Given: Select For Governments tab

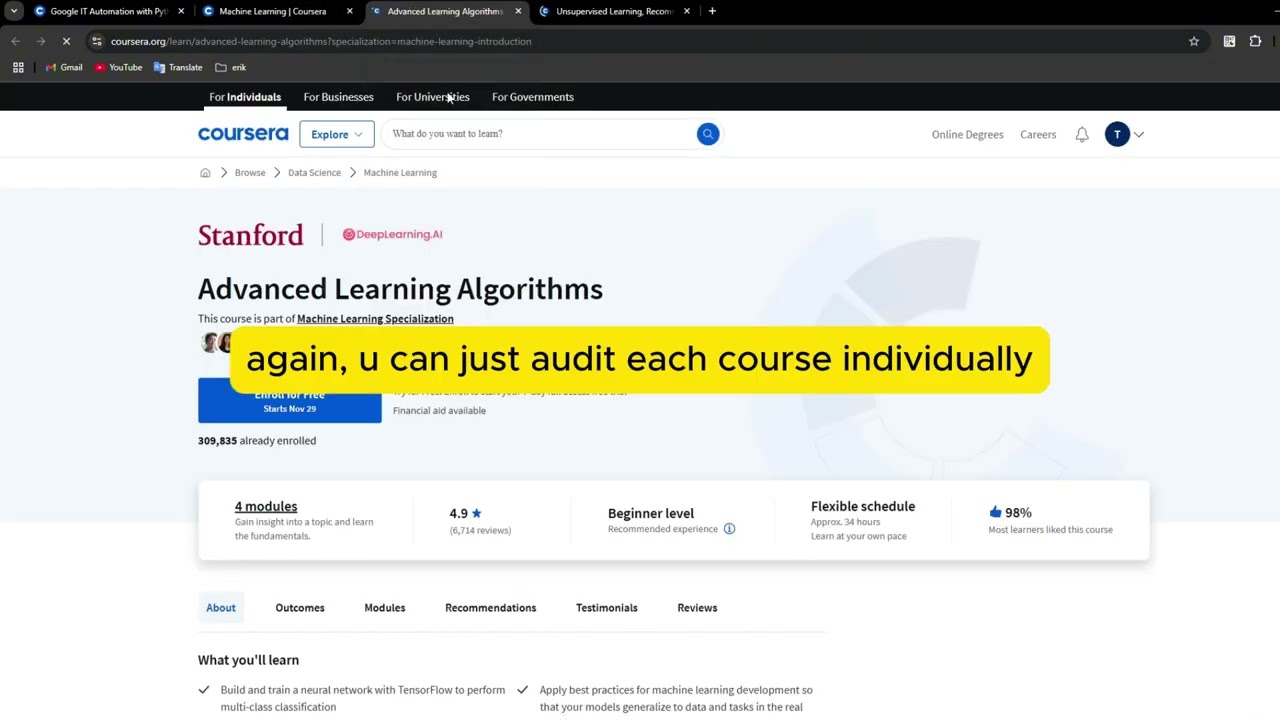Looking at the screenshot, I should point(533,97).
